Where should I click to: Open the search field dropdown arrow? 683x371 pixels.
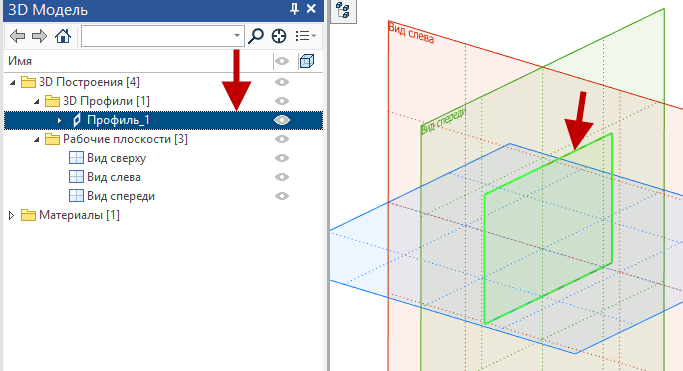point(237,36)
